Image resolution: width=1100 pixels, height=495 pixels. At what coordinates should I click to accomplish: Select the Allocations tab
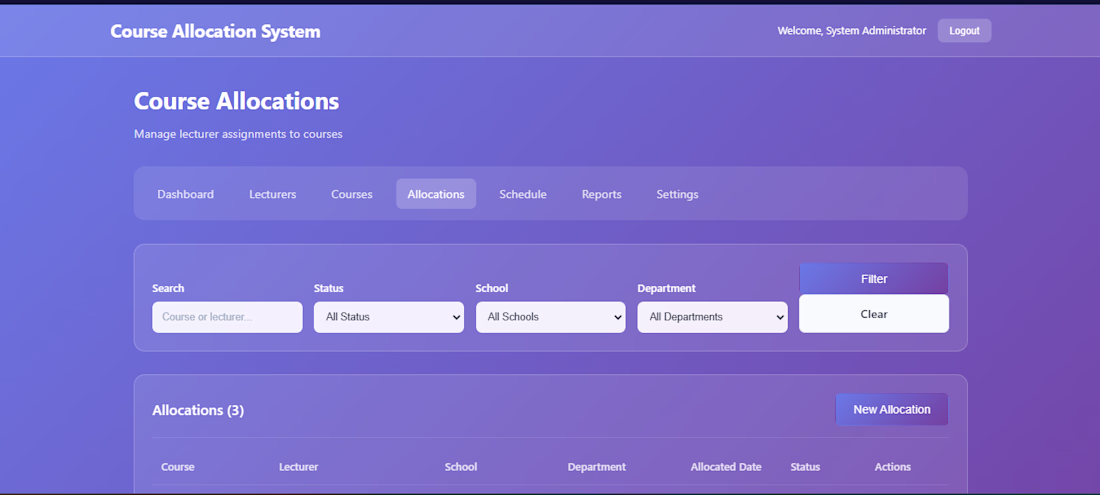tap(436, 194)
